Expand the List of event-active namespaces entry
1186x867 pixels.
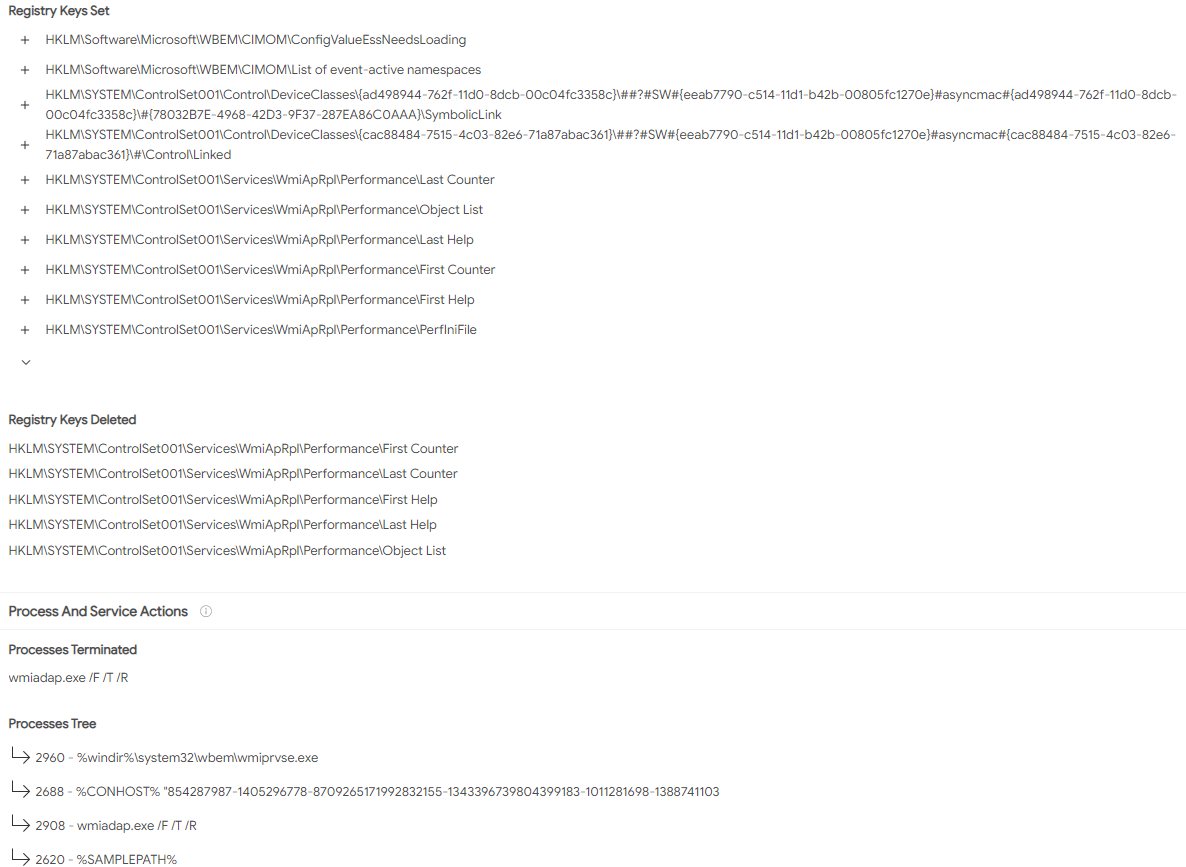(25, 70)
